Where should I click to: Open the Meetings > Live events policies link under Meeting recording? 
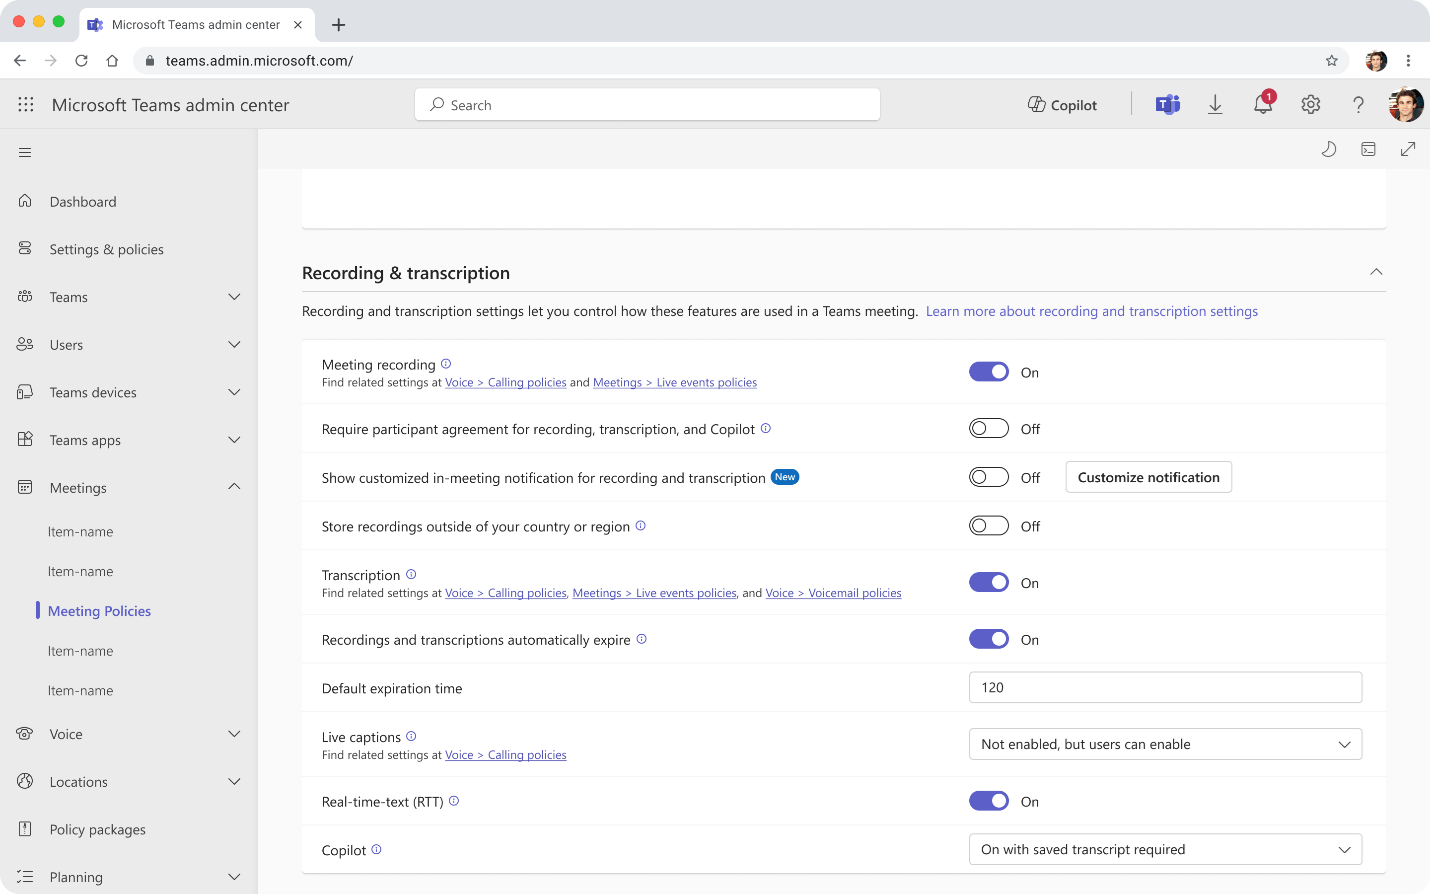pos(675,383)
